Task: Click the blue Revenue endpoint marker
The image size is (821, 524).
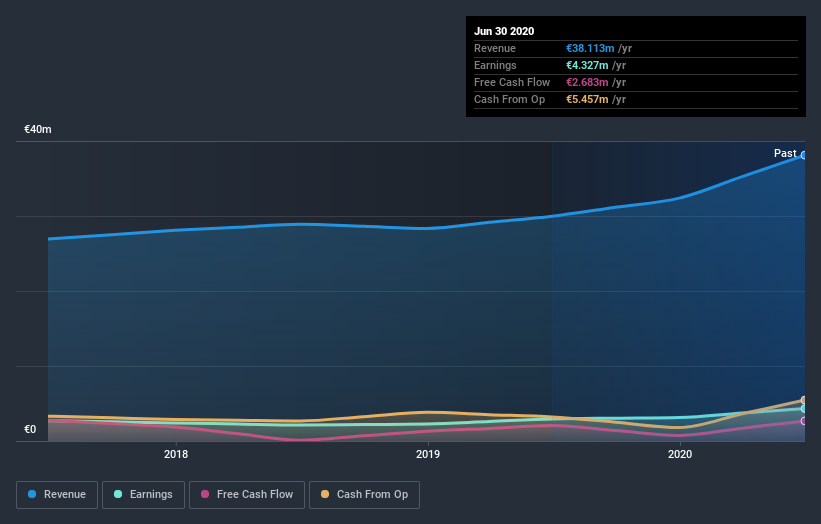Action: tap(804, 155)
